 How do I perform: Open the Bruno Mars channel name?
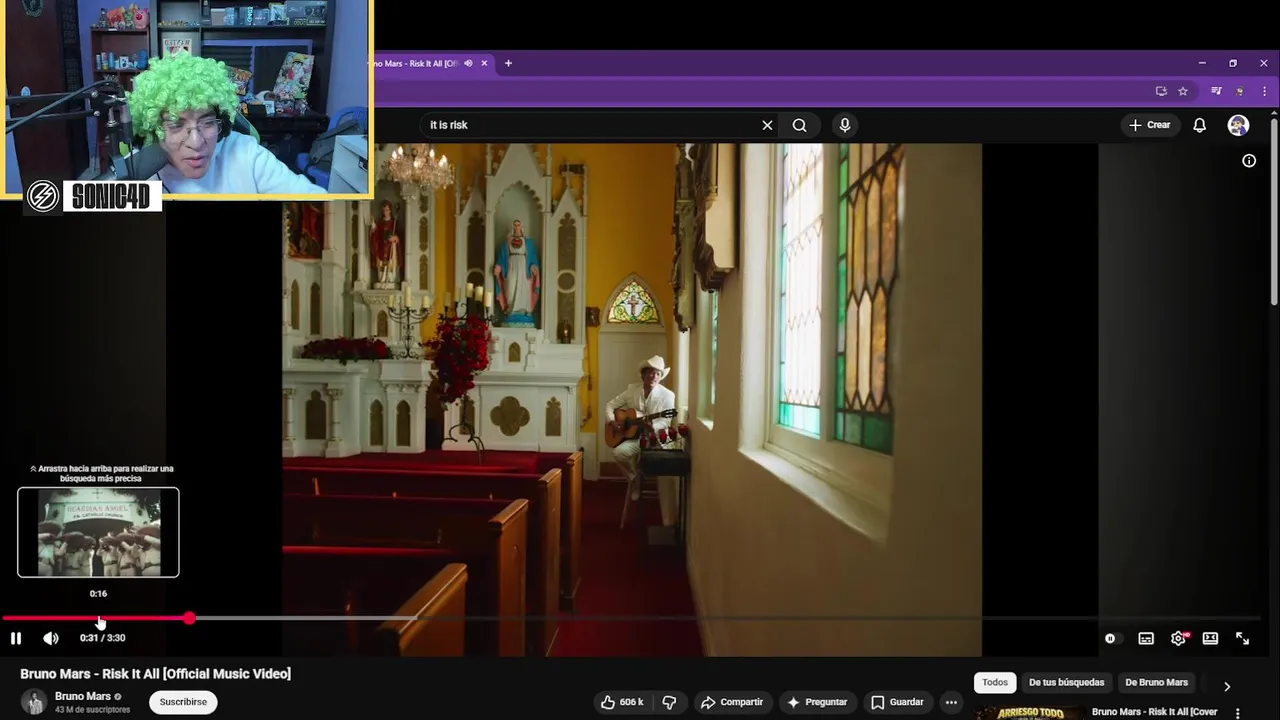[x=83, y=696]
